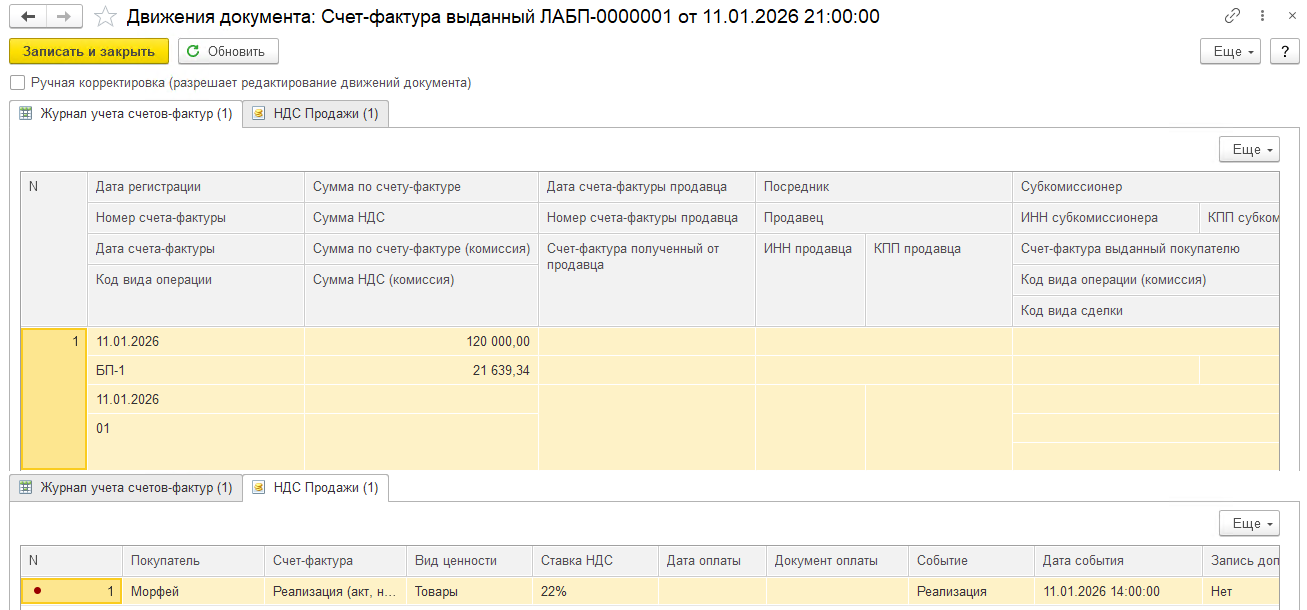The image size is (1307, 610).
Task: Add document to favorites with the star icon
Action: (x=104, y=17)
